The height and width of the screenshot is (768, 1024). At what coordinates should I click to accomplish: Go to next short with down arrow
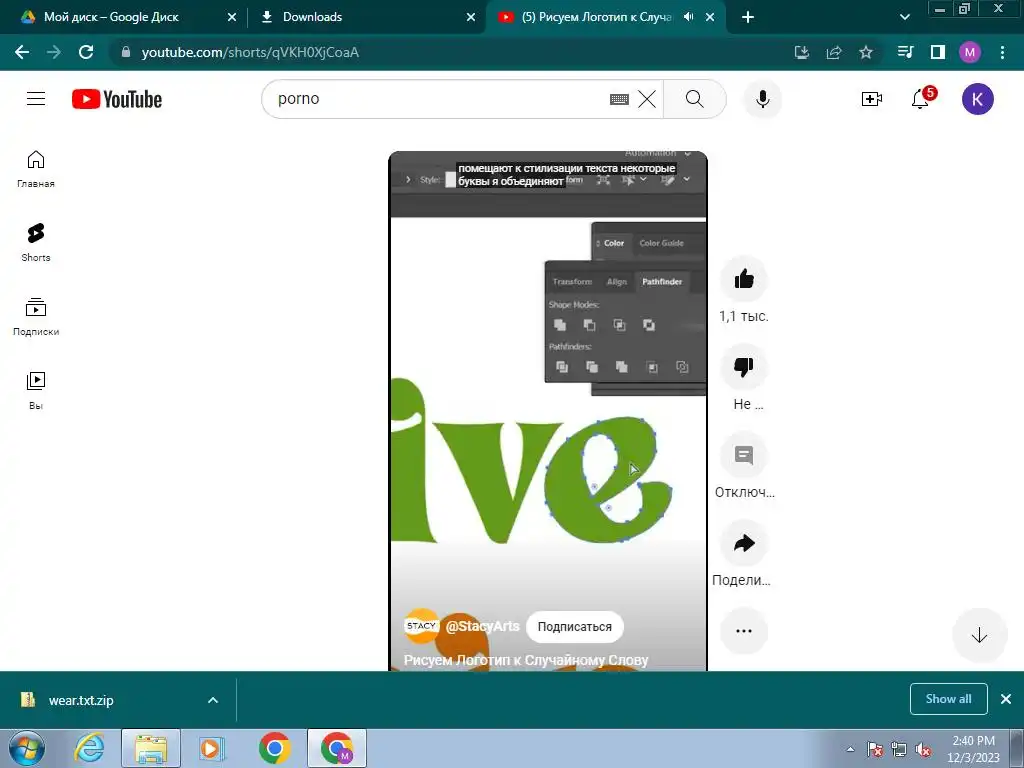(979, 635)
